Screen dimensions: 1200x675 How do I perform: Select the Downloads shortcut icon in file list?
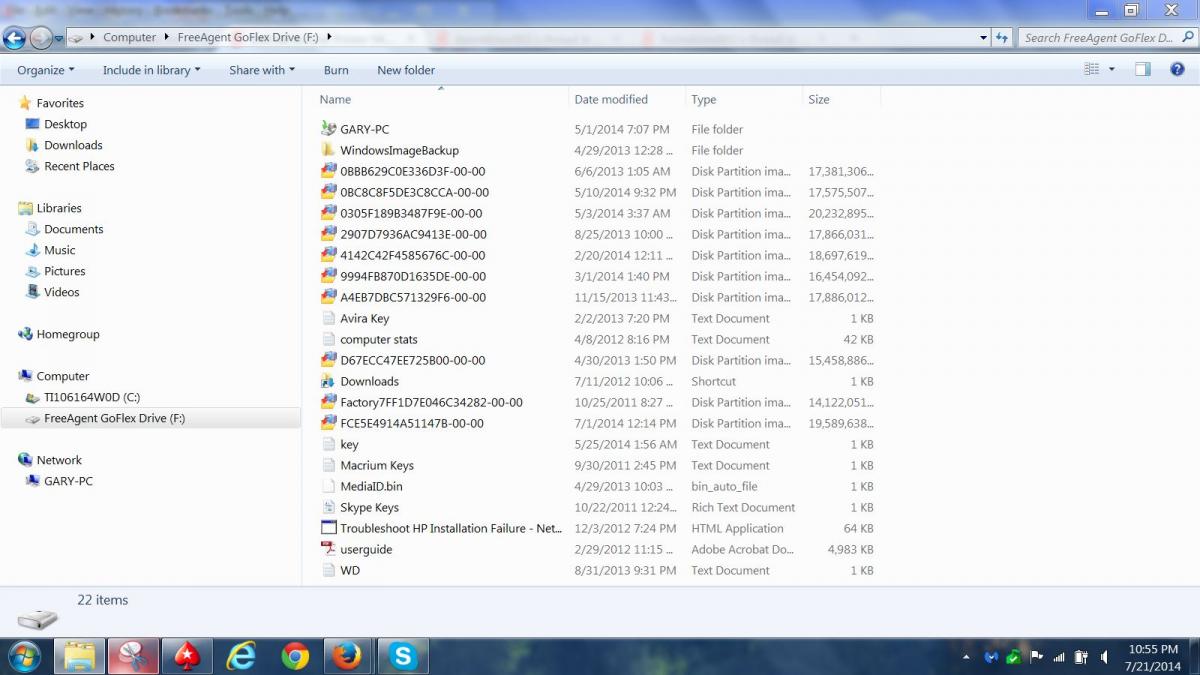[328, 381]
